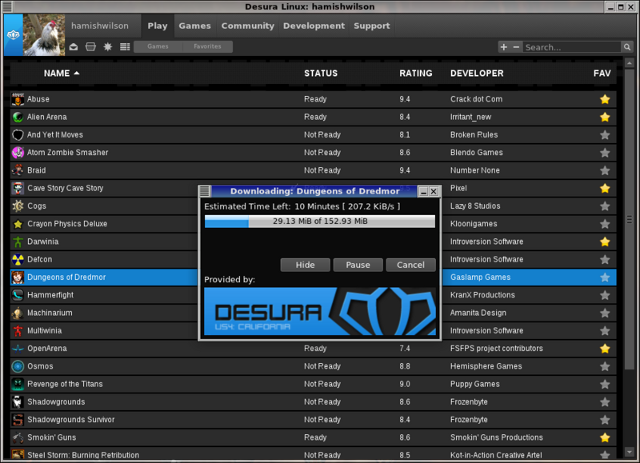Sort by the FAV column header
The width and height of the screenshot is (640, 463).
[602, 73]
